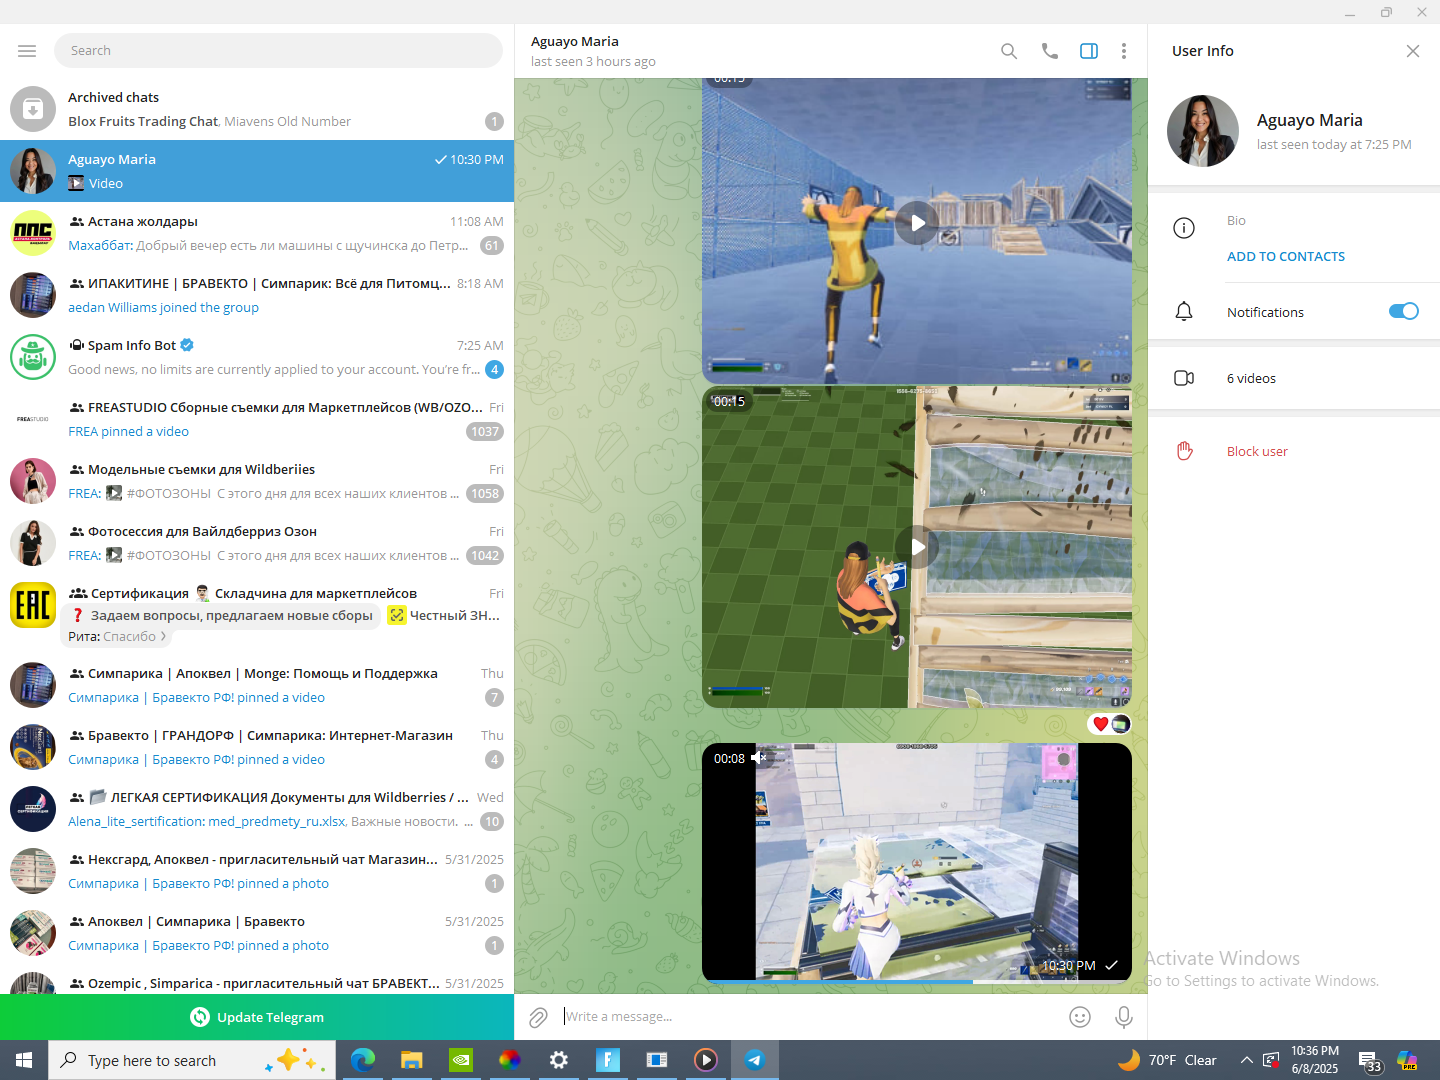The width and height of the screenshot is (1440, 1080).
Task: Open Фотосессия для Вайлдберриз Озон chat
Action: coord(257,543)
